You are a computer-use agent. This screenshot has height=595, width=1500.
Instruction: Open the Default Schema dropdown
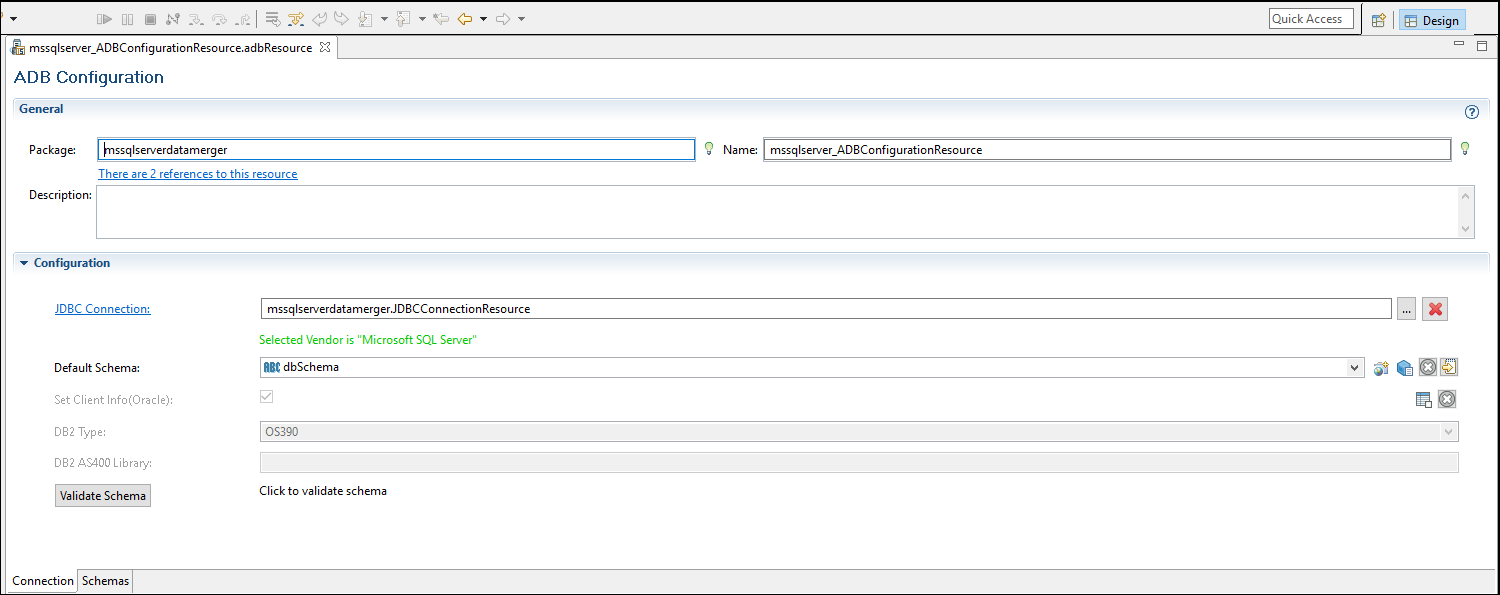click(1354, 367)
